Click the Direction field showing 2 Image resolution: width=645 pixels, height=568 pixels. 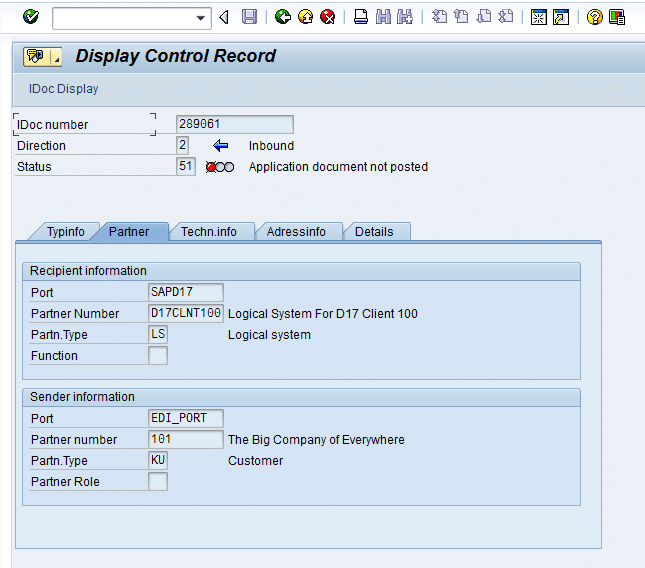click(x=182, y=145)
